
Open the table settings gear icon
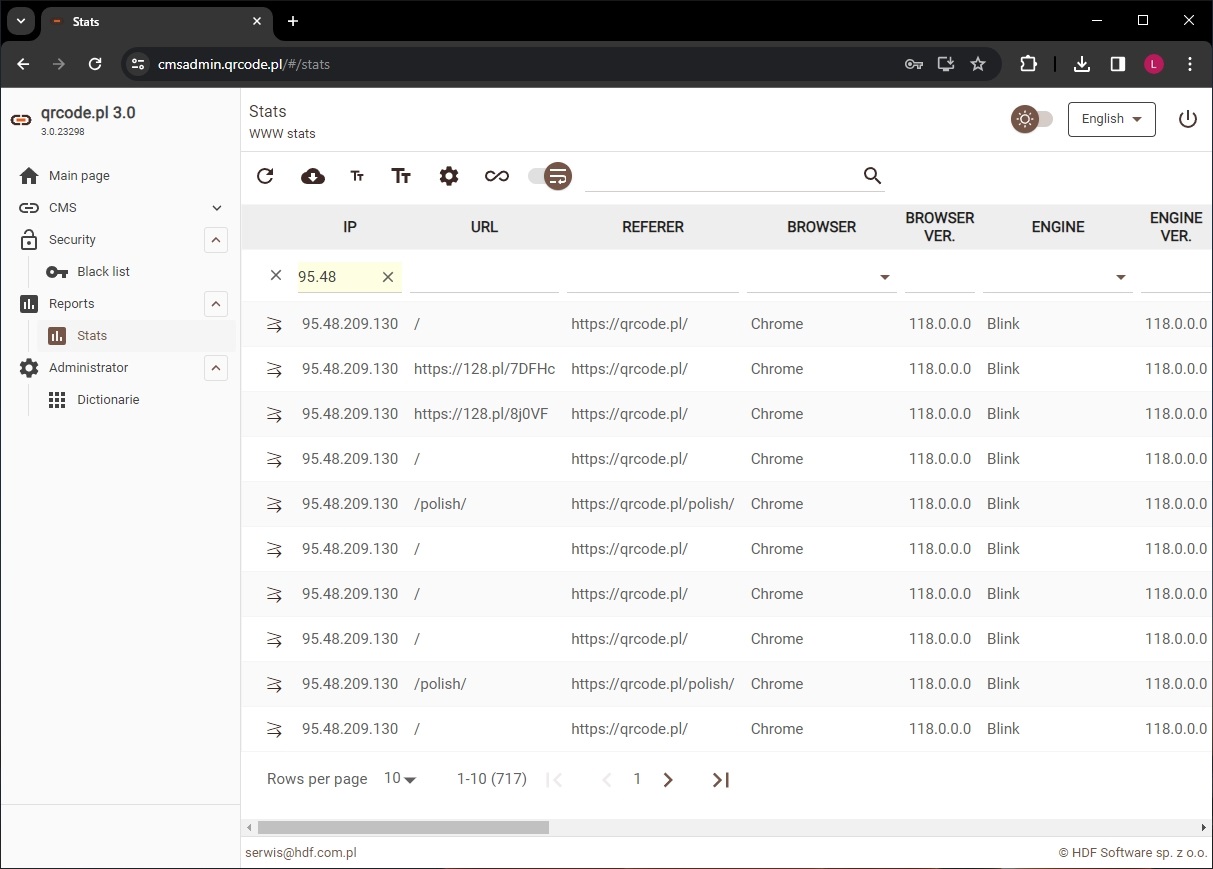pos(448,176)
